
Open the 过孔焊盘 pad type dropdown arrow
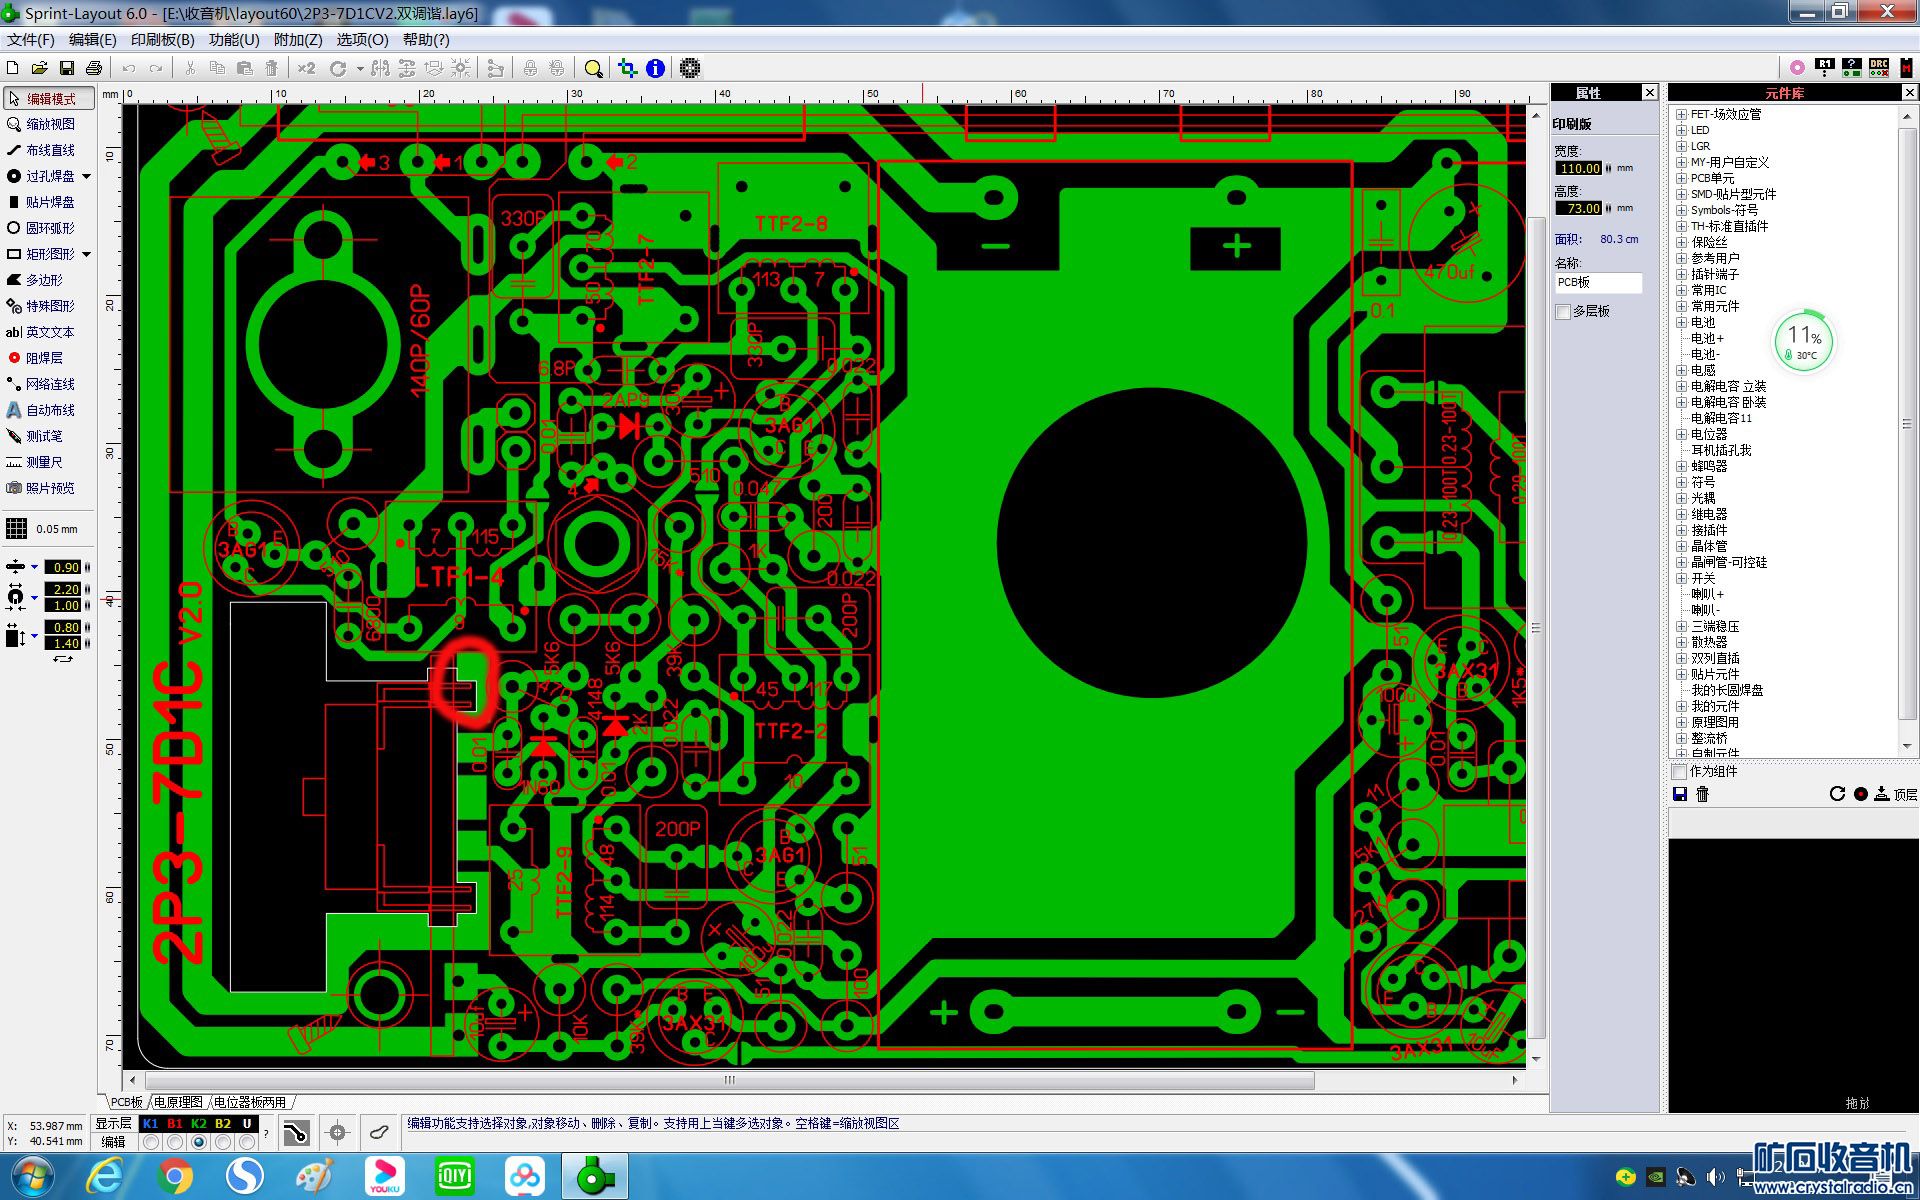[87, 176]
